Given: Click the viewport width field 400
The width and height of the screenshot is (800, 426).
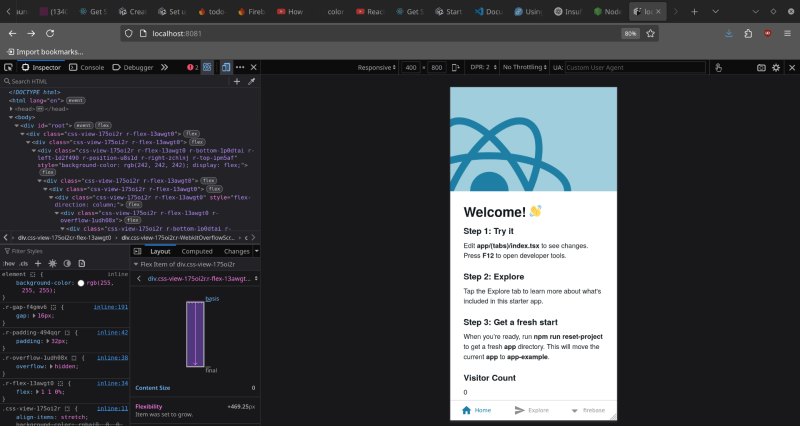Looking at the screenshot, I should tap(411, 67).
